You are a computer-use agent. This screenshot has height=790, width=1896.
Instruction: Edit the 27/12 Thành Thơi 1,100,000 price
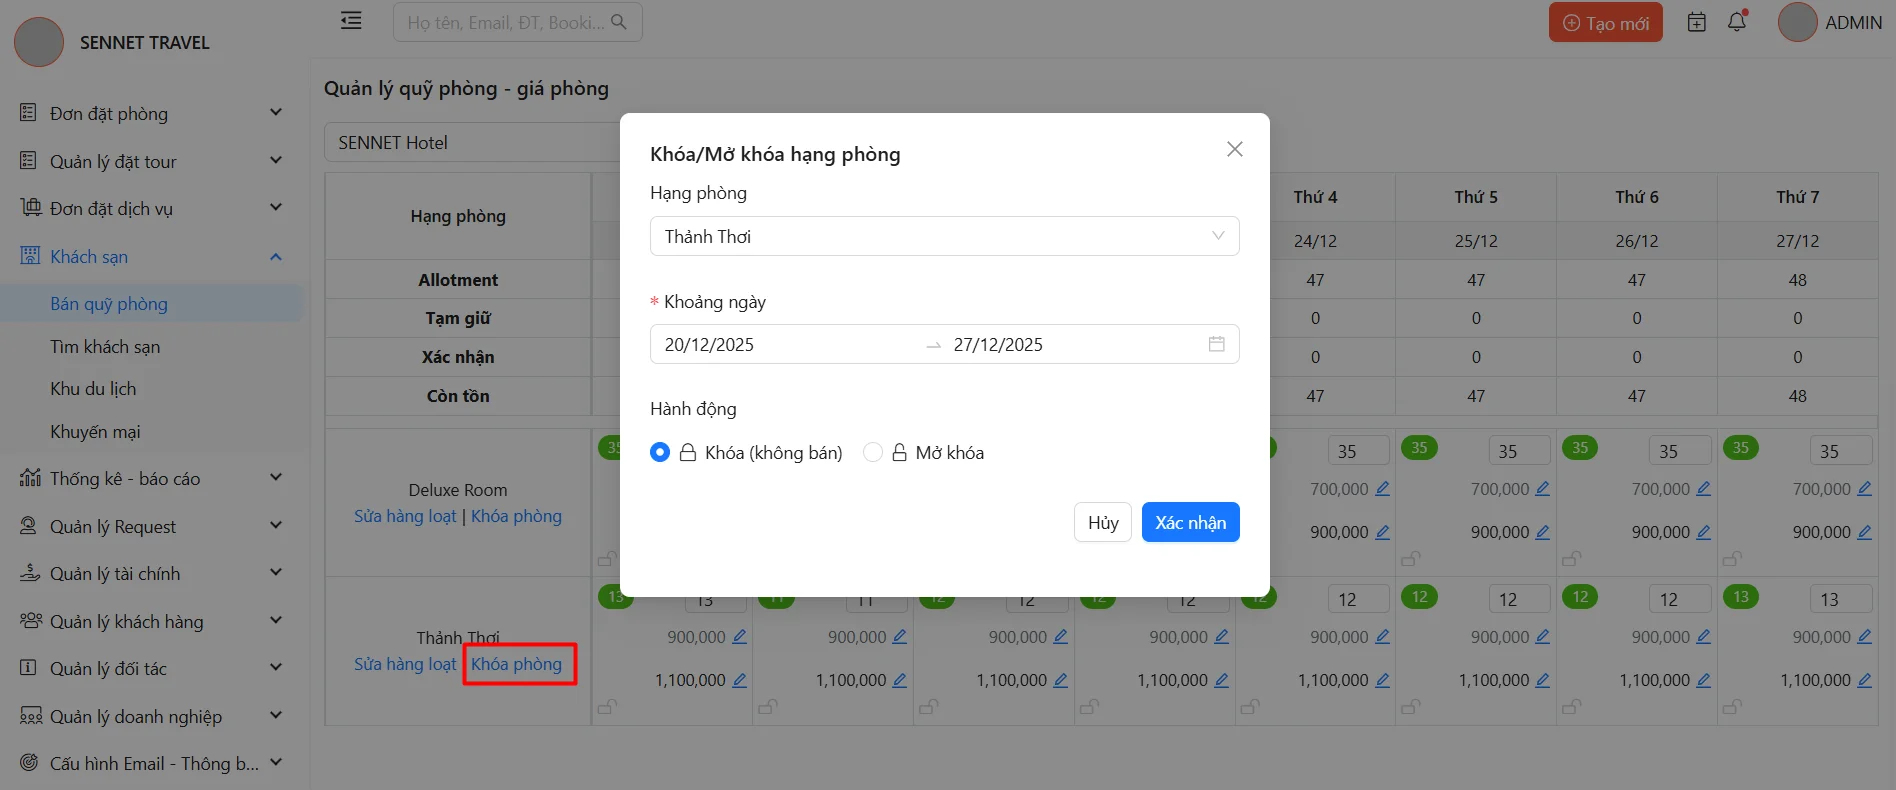click(1864, 680)
